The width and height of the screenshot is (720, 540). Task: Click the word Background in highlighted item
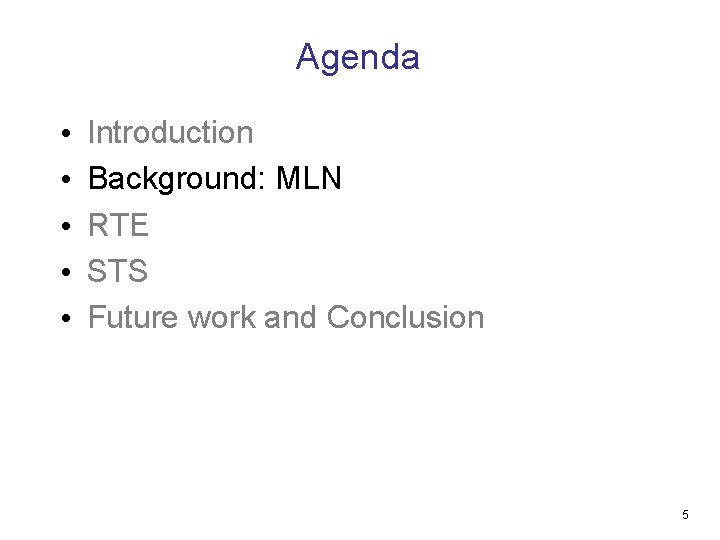point(173,179)
